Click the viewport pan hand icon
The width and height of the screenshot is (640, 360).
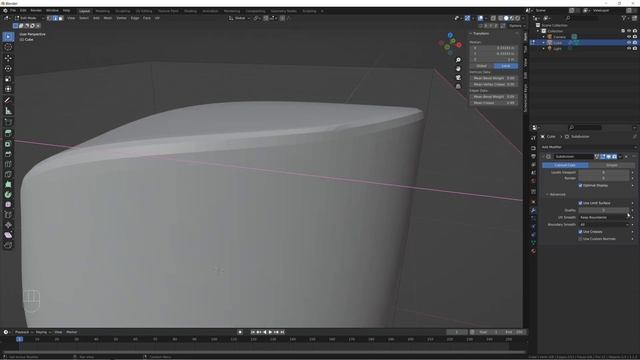(x=458, y=69)
